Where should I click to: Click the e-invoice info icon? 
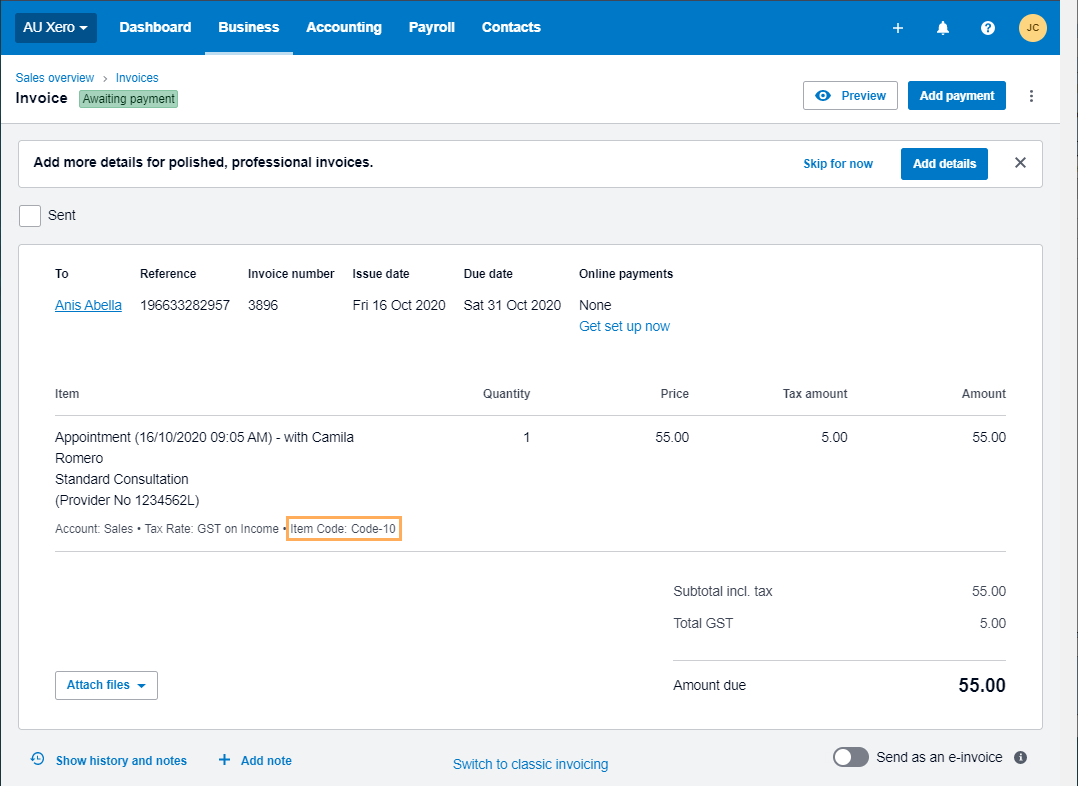(x=1020, y=758)
